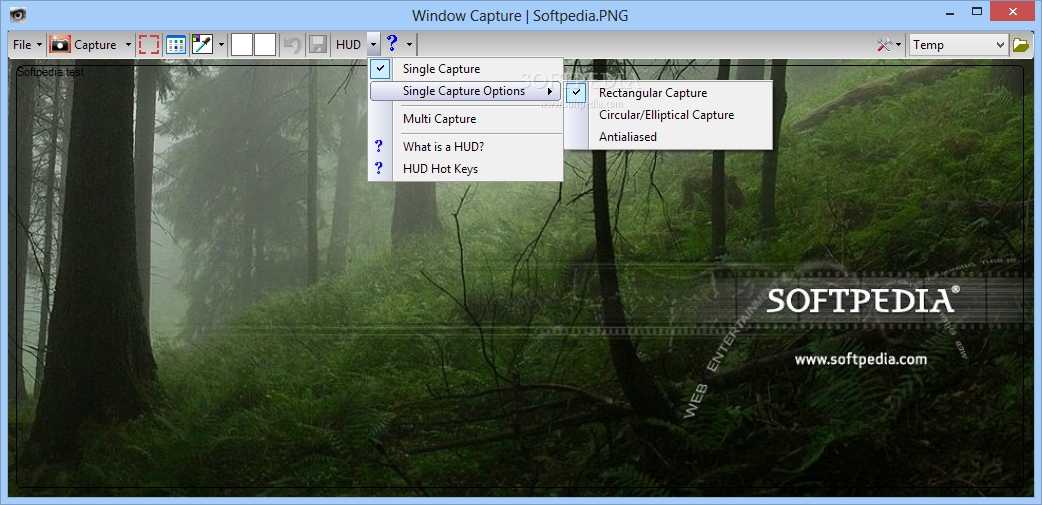This screenshot has height=505, width=1042.
Task: Open the Capture dropdown arrow
Action: (128, 45)
